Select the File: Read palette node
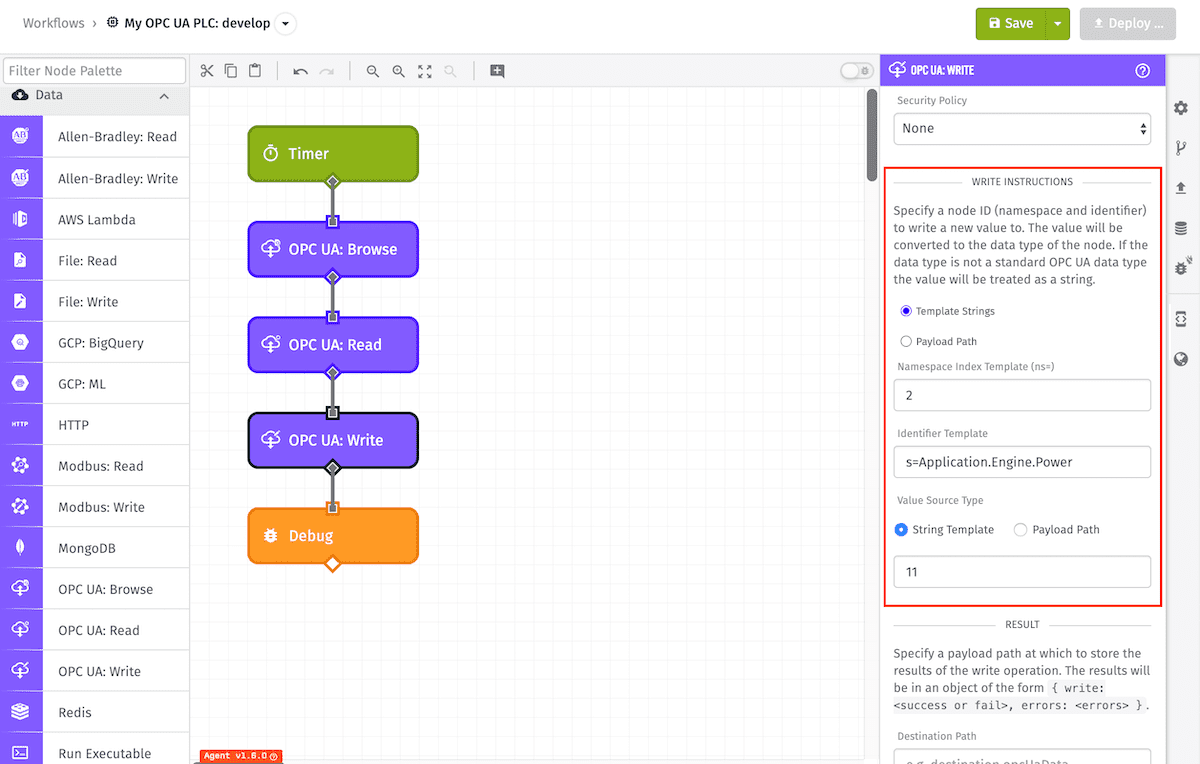The width and height of the screenshot is (1200, 764). pos(95,261)
